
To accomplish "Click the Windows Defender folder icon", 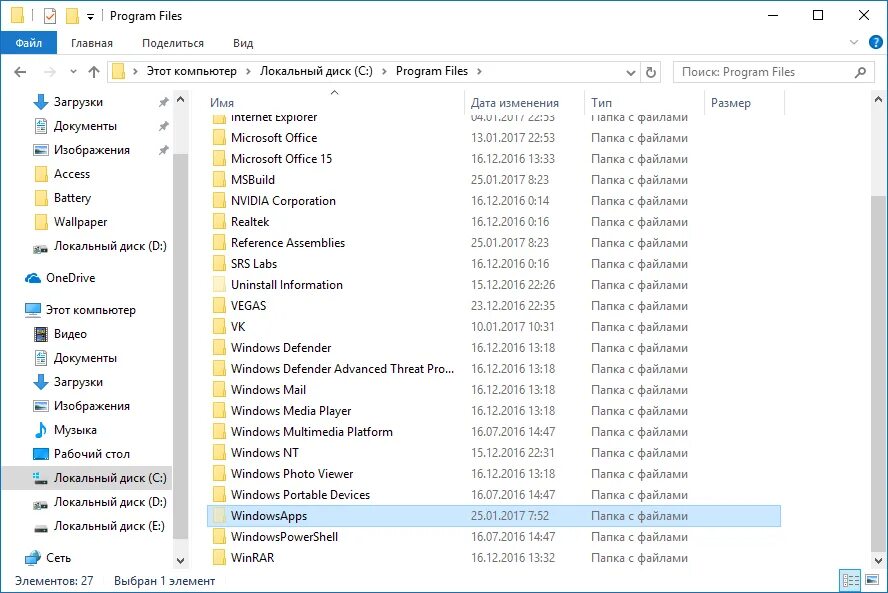I will [219, 347].
